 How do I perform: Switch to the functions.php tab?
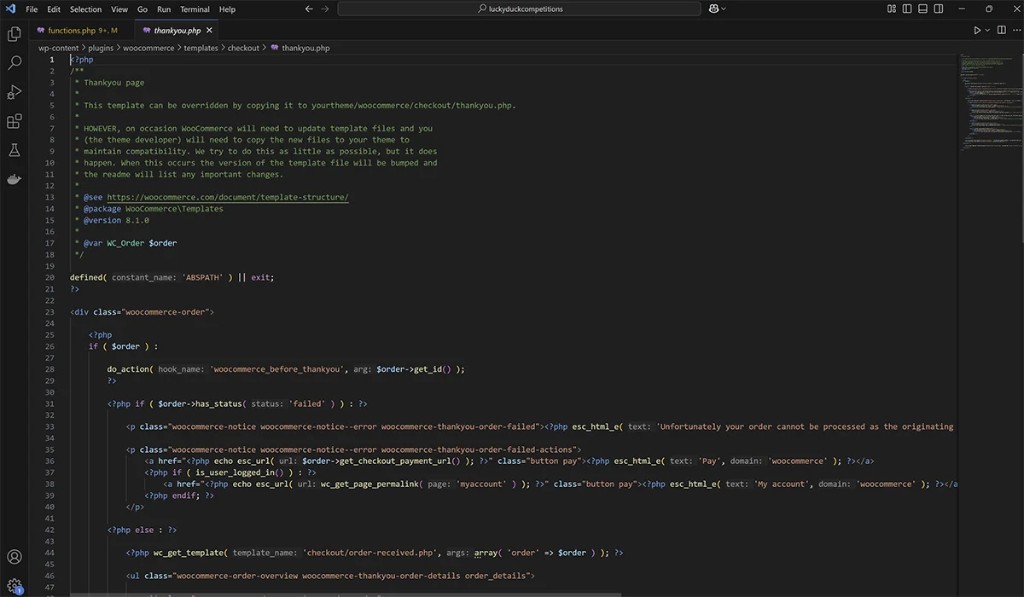click(x=82, y=30)
